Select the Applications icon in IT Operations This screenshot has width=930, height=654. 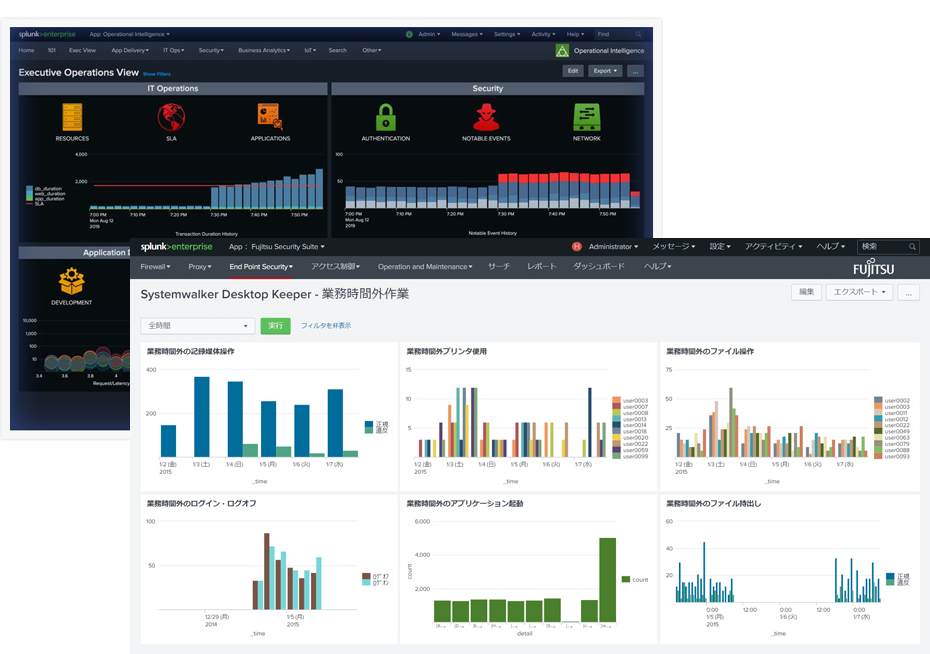[x=270, y=116]
